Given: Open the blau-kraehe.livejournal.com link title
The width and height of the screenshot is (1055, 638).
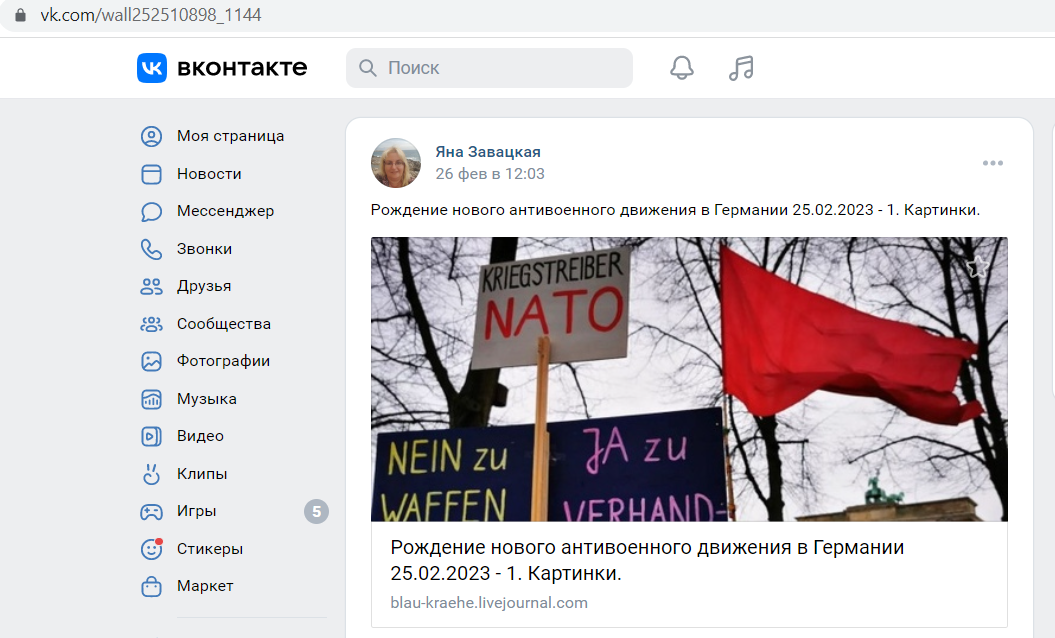Looking at the screenshot, I should click(647, 561).
